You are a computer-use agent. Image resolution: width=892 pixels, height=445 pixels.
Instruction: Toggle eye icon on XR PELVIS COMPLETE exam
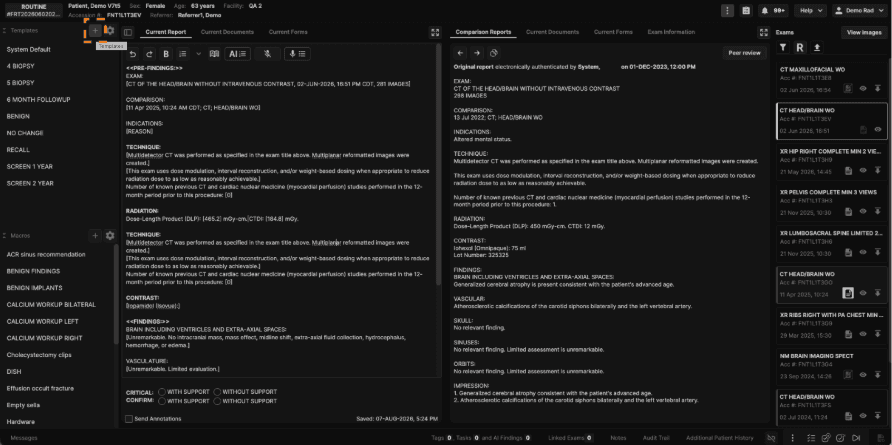863,211
